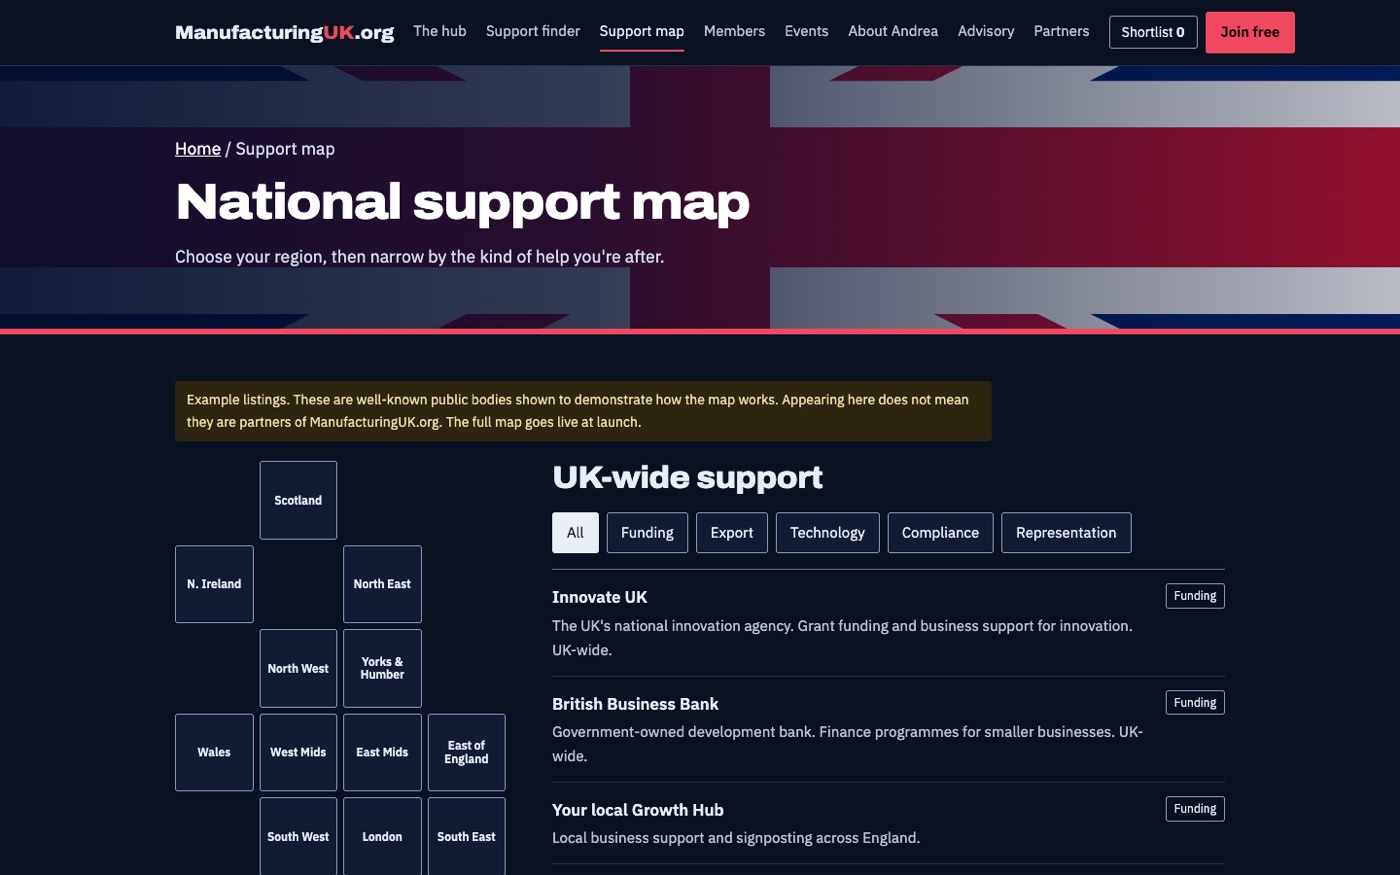Go to The hub nav item
The image size is (1400, 875).
pos(440,31)
